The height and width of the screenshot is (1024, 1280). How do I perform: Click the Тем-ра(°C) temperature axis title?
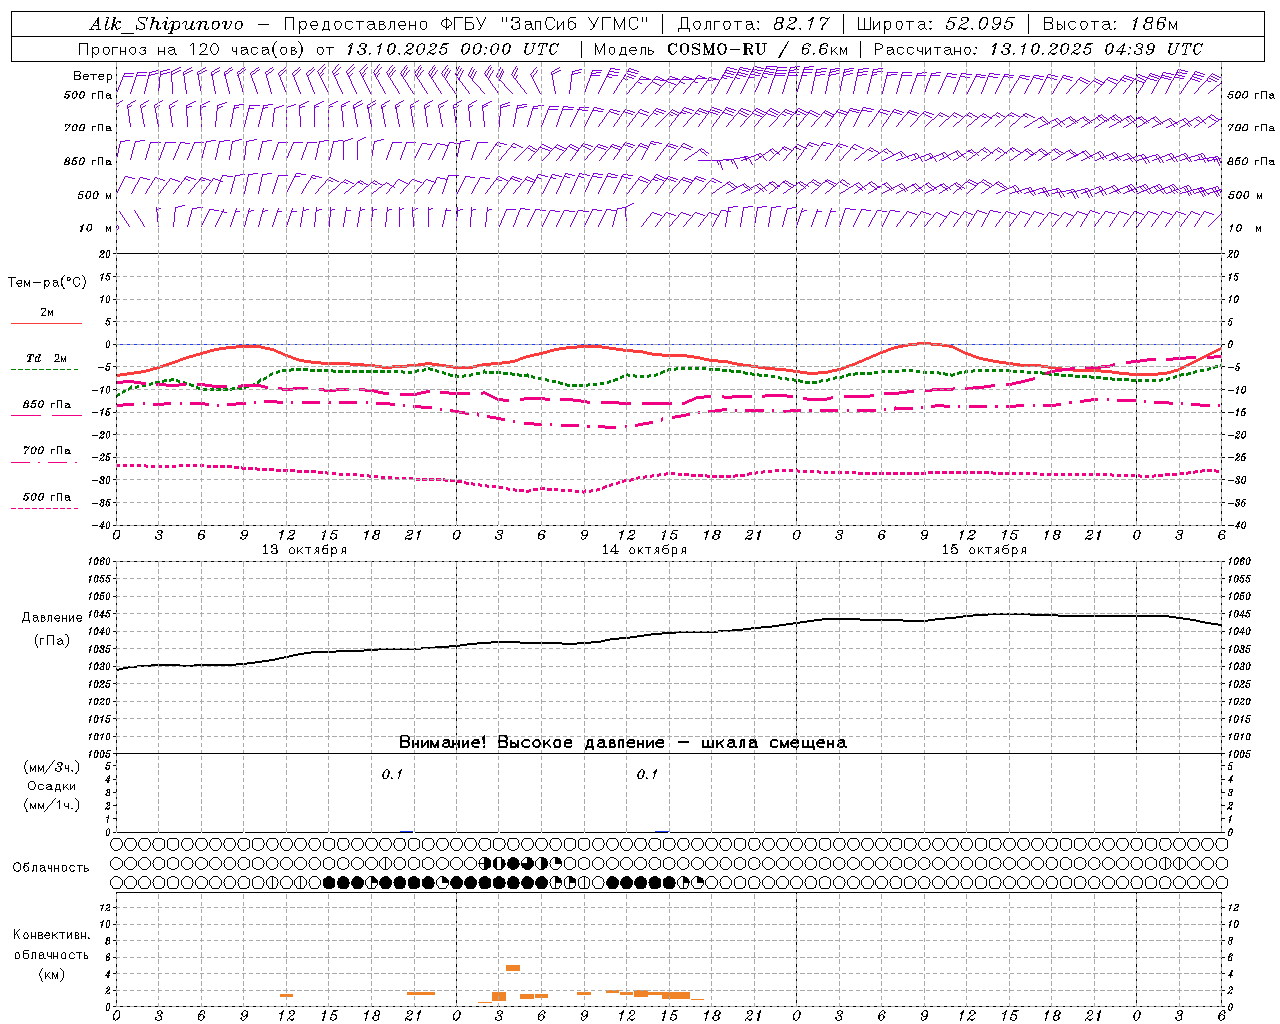(x=47, y=283)
